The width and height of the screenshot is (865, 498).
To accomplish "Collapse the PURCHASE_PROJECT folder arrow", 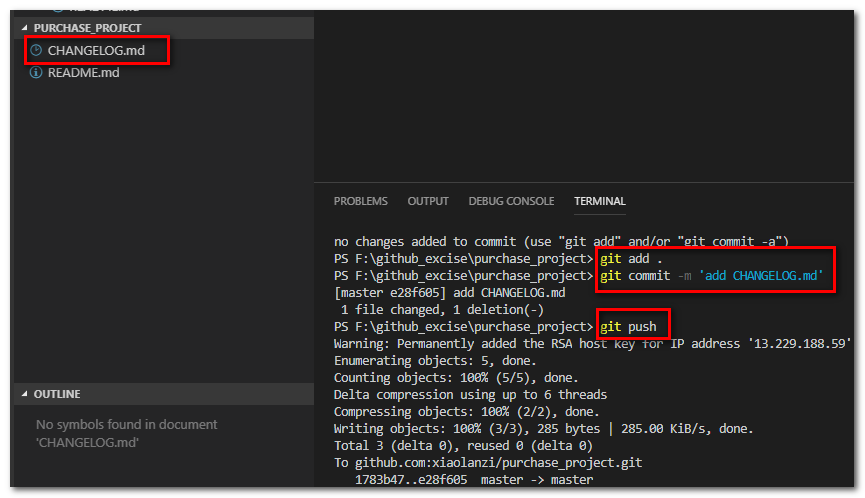I will (24, 28).
